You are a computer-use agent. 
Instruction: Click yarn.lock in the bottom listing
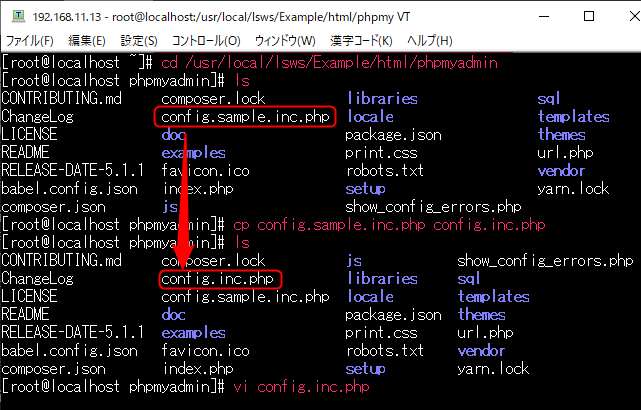(493, 369)
